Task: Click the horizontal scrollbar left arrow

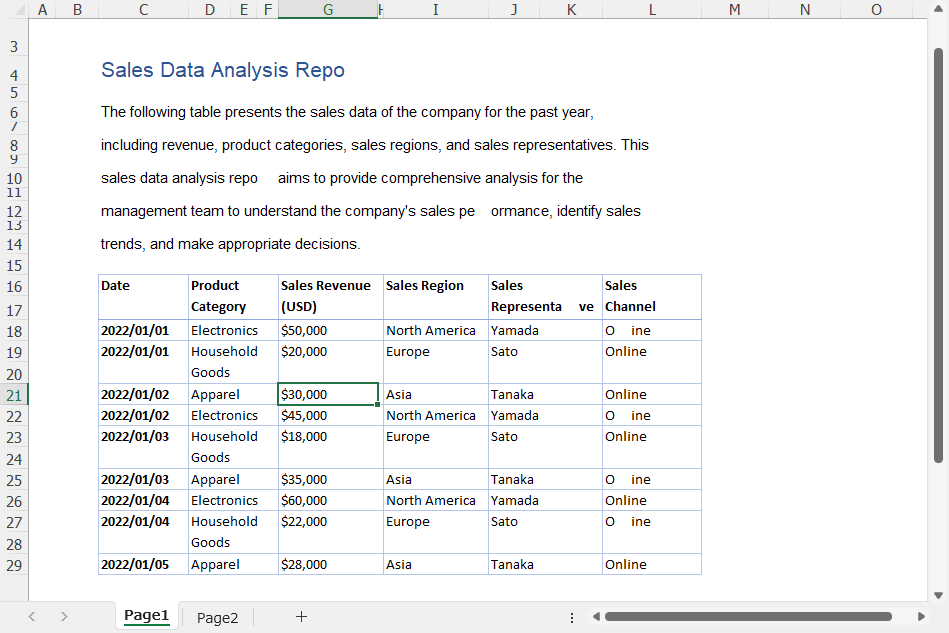Action: pos(597,617)
